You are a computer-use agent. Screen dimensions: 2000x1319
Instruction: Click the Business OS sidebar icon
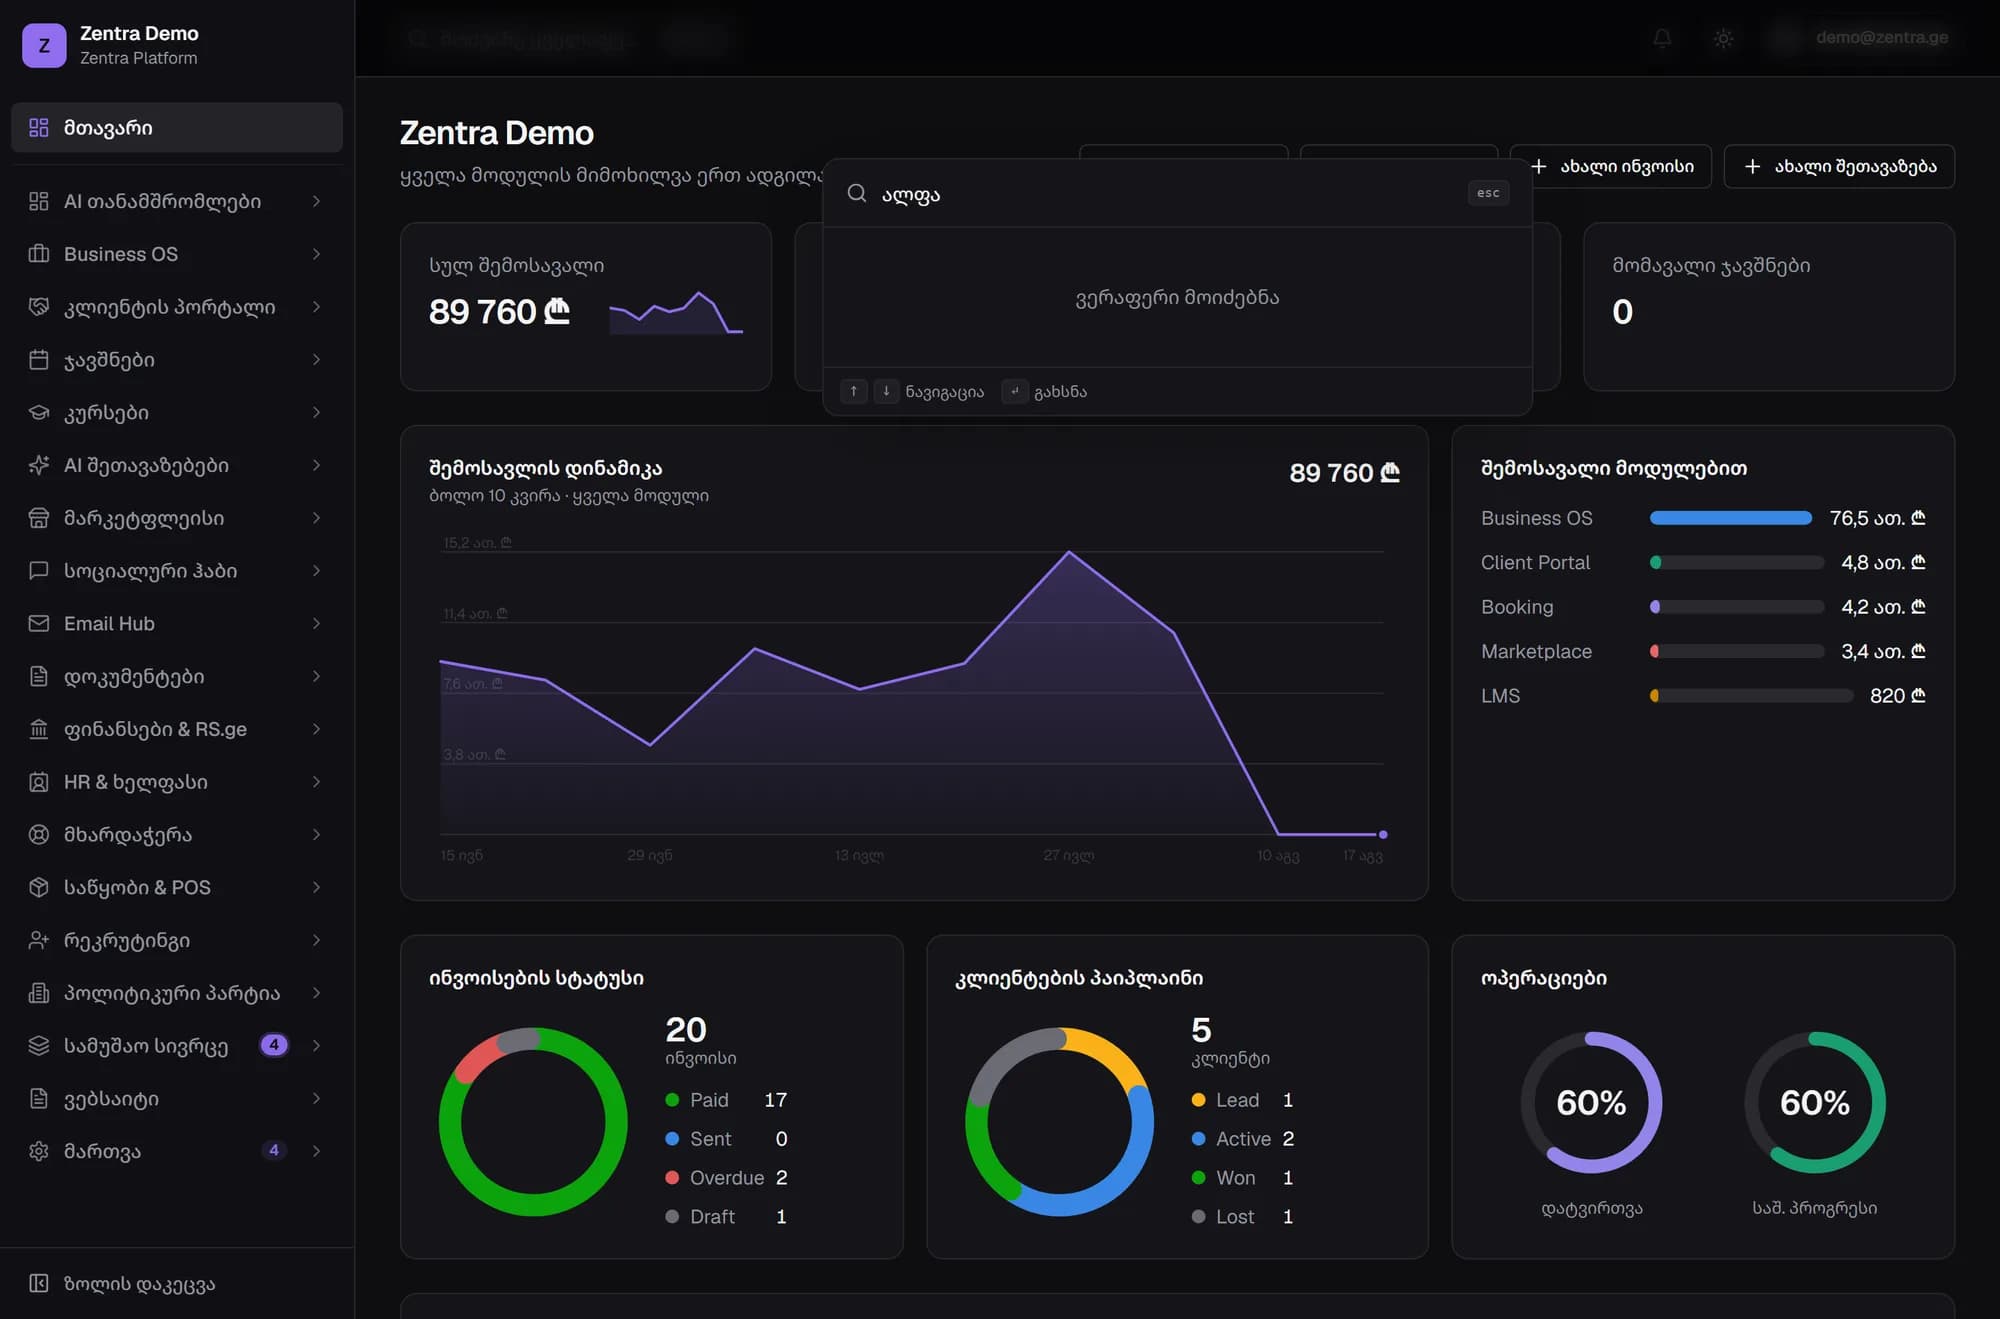point(39,254)
